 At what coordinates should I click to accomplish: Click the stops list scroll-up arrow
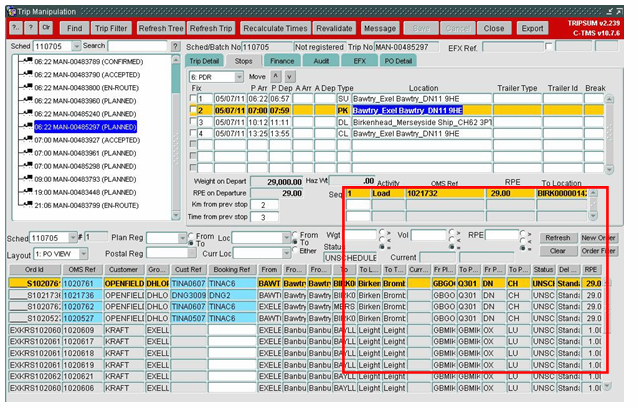609,99
